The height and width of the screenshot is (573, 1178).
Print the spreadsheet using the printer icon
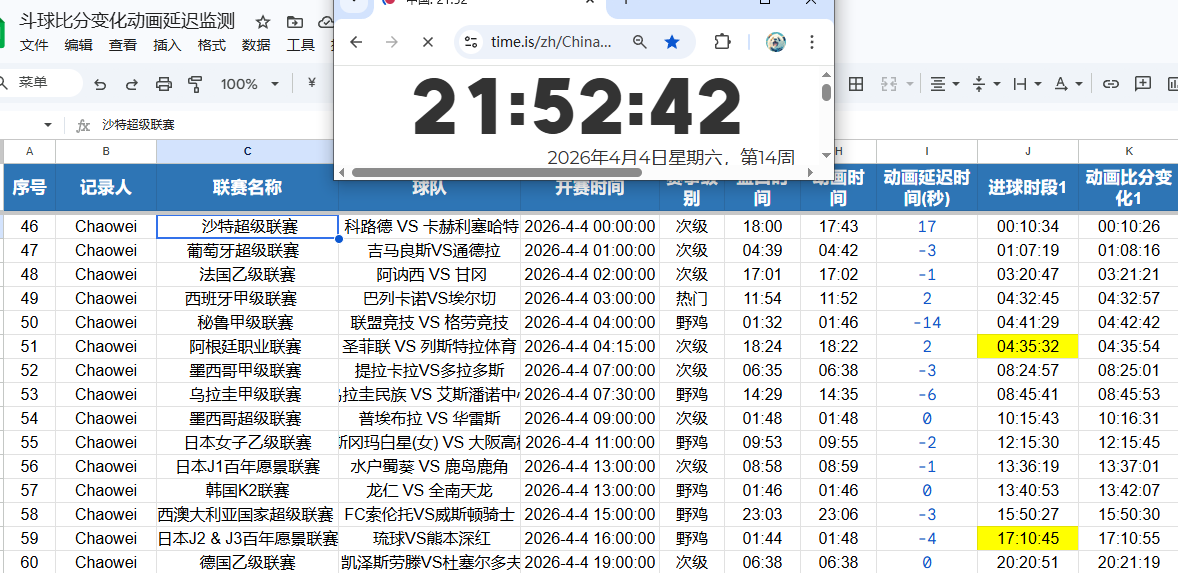163,84
